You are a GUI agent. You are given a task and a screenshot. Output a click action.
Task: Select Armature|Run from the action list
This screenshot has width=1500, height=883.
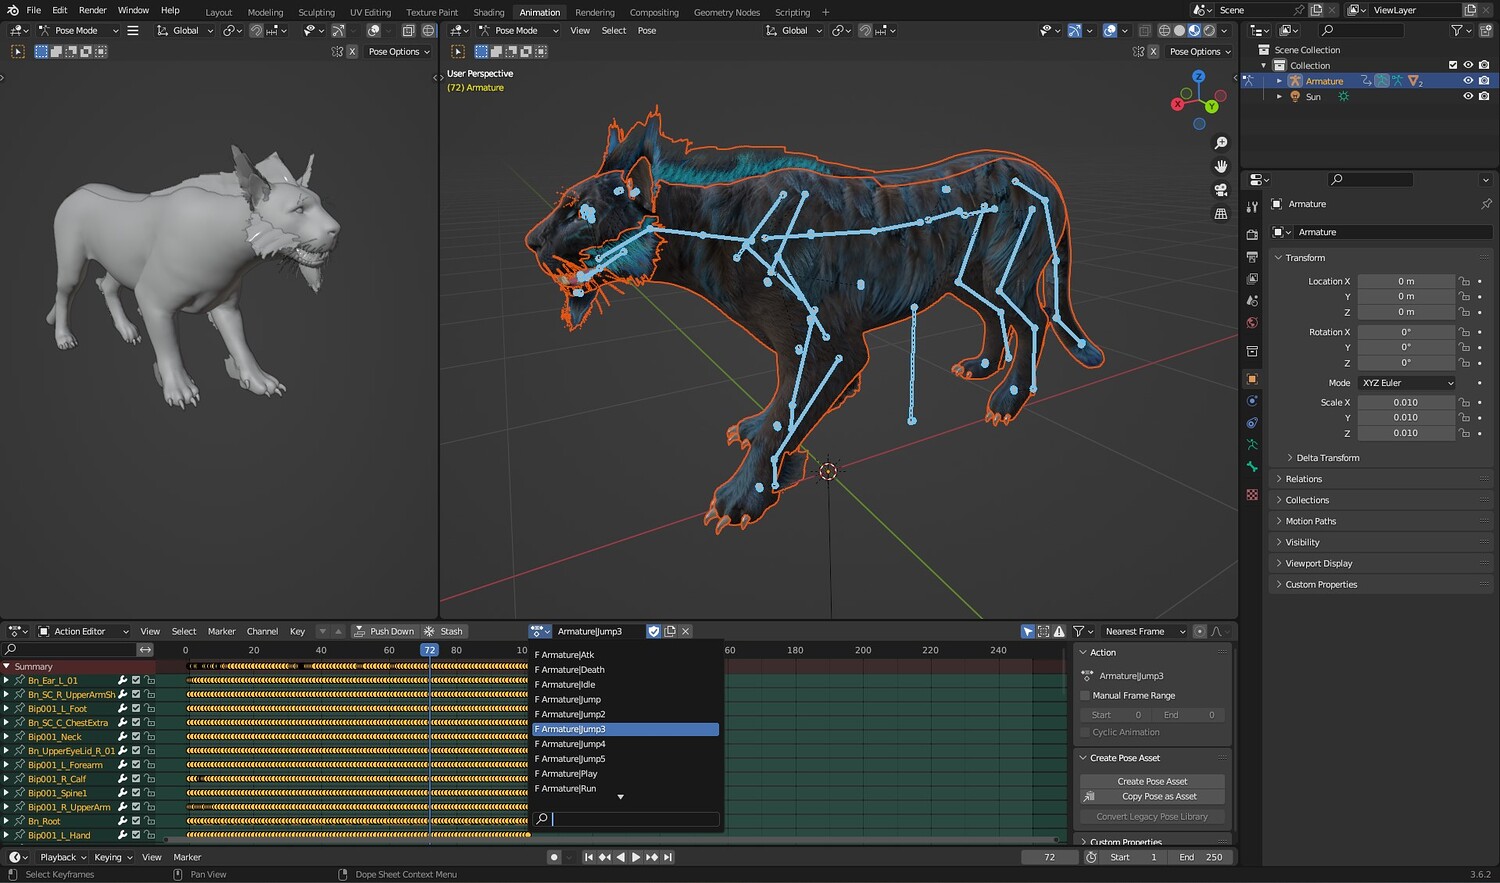(626, 788)
